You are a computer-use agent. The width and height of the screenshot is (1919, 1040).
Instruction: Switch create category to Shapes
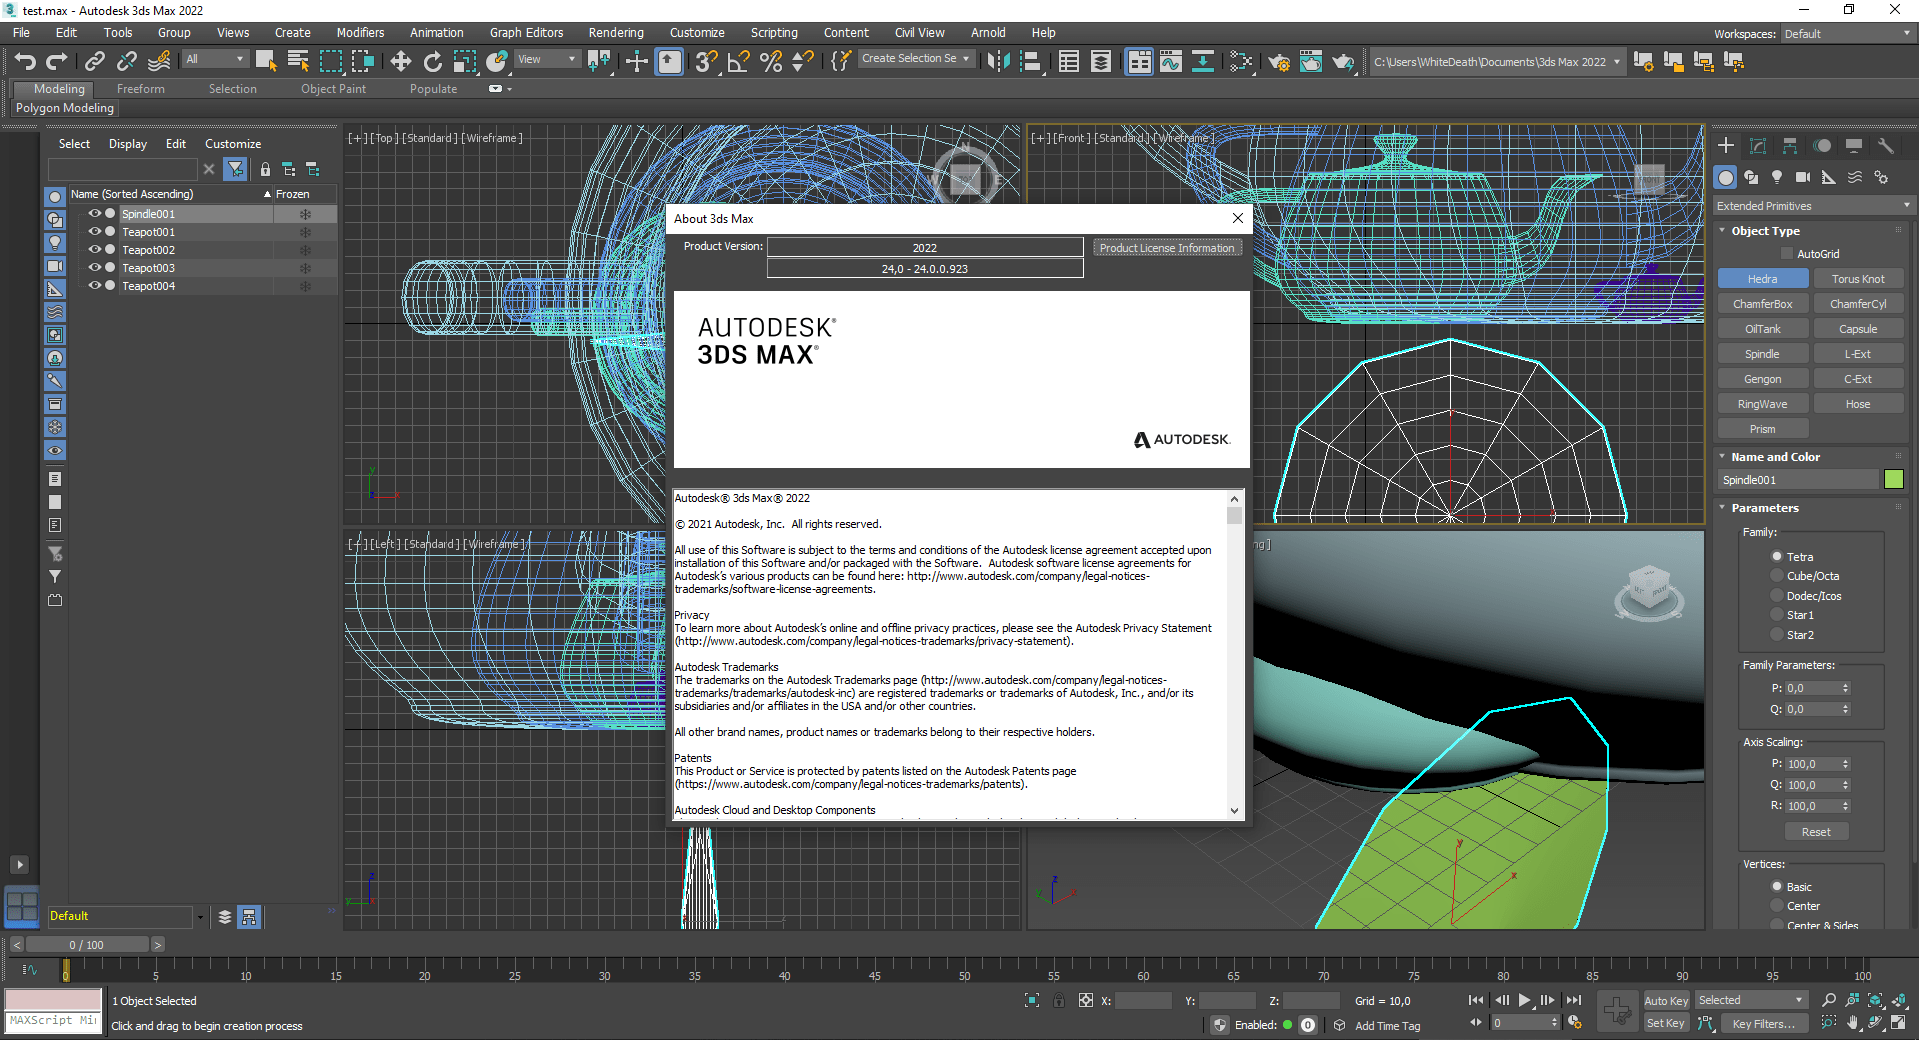coord(1751,177)
